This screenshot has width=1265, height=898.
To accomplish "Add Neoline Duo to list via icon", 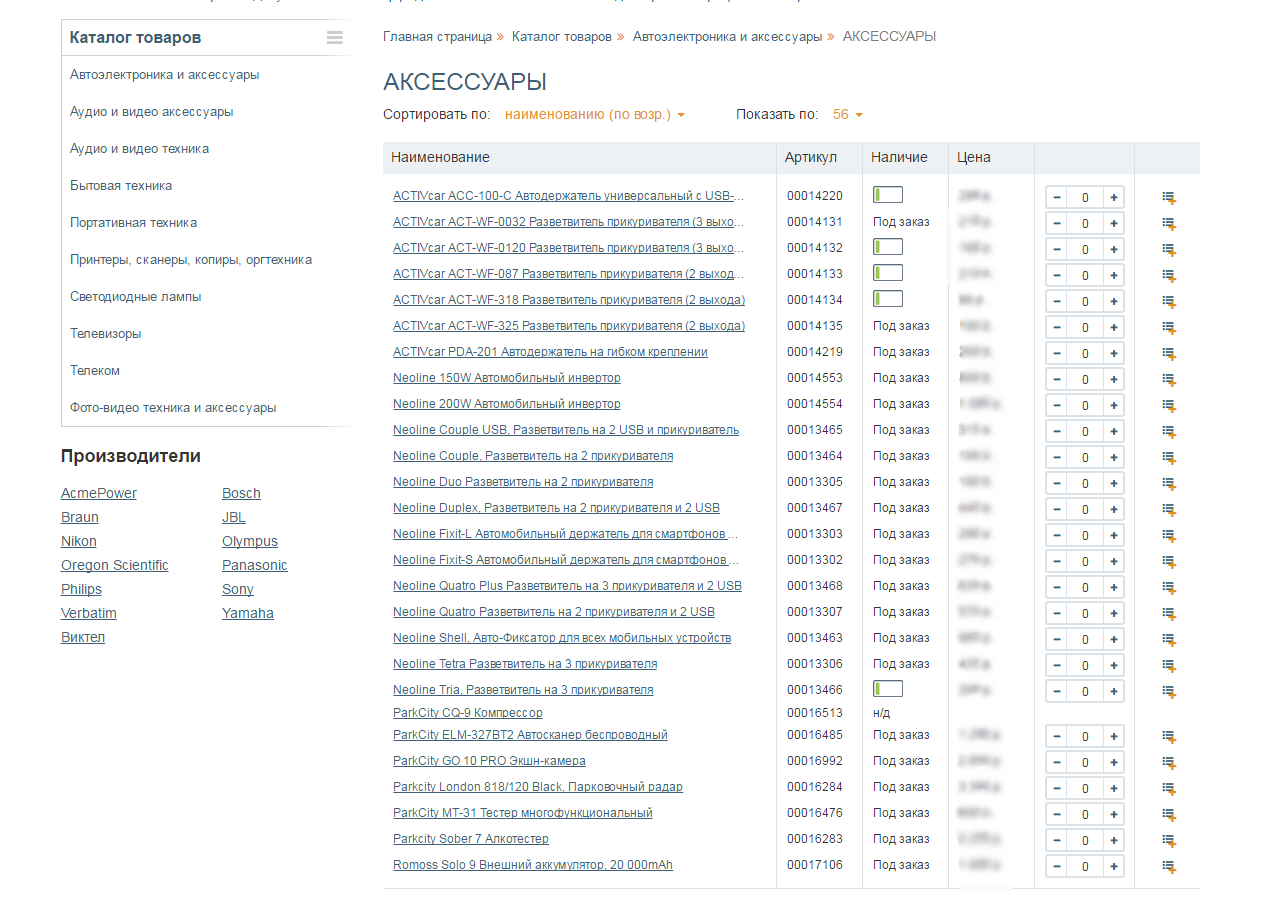I will [1169, 484].
